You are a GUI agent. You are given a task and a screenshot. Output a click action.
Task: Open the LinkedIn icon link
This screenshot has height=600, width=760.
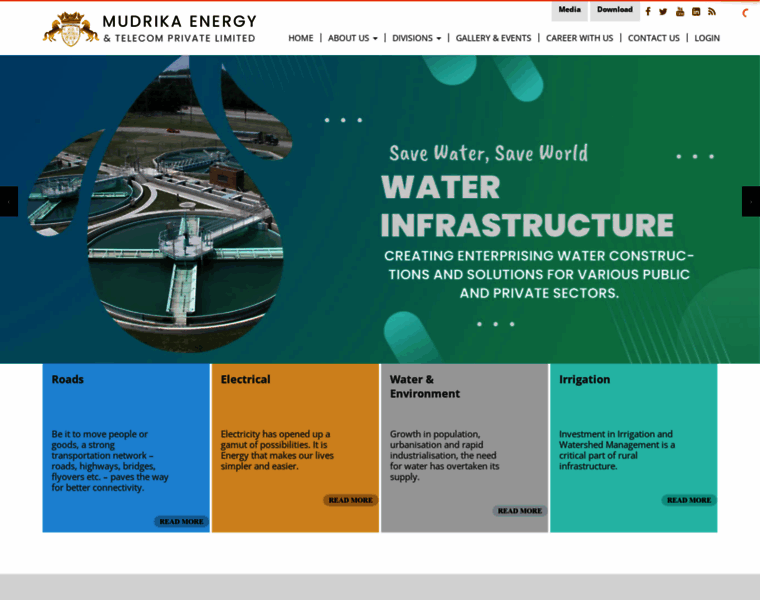click(696, 12)
